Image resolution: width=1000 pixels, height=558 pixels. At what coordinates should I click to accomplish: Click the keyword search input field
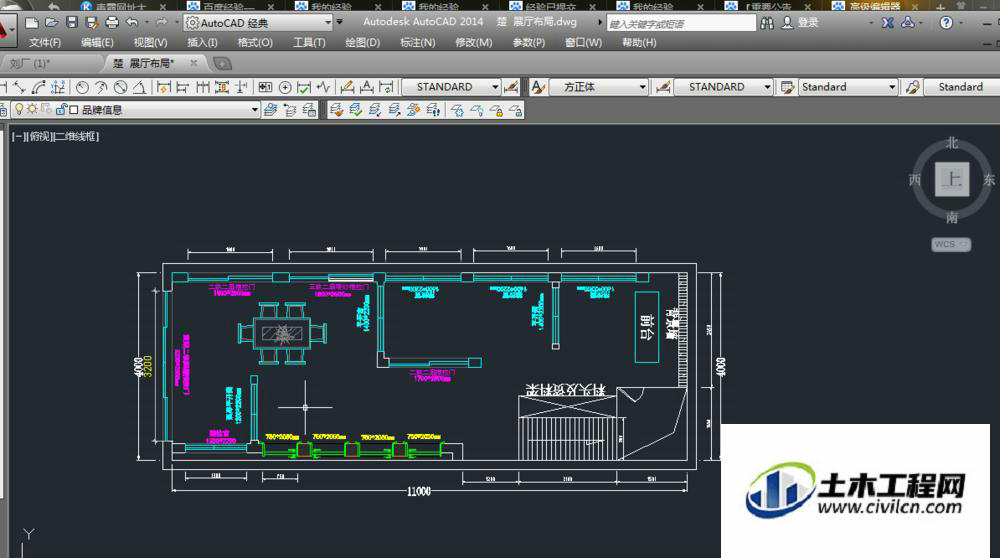coord(680,24)
